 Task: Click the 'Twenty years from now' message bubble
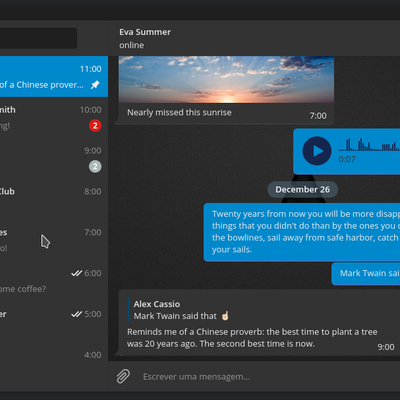pyautogui.click(x=302, y=232)
